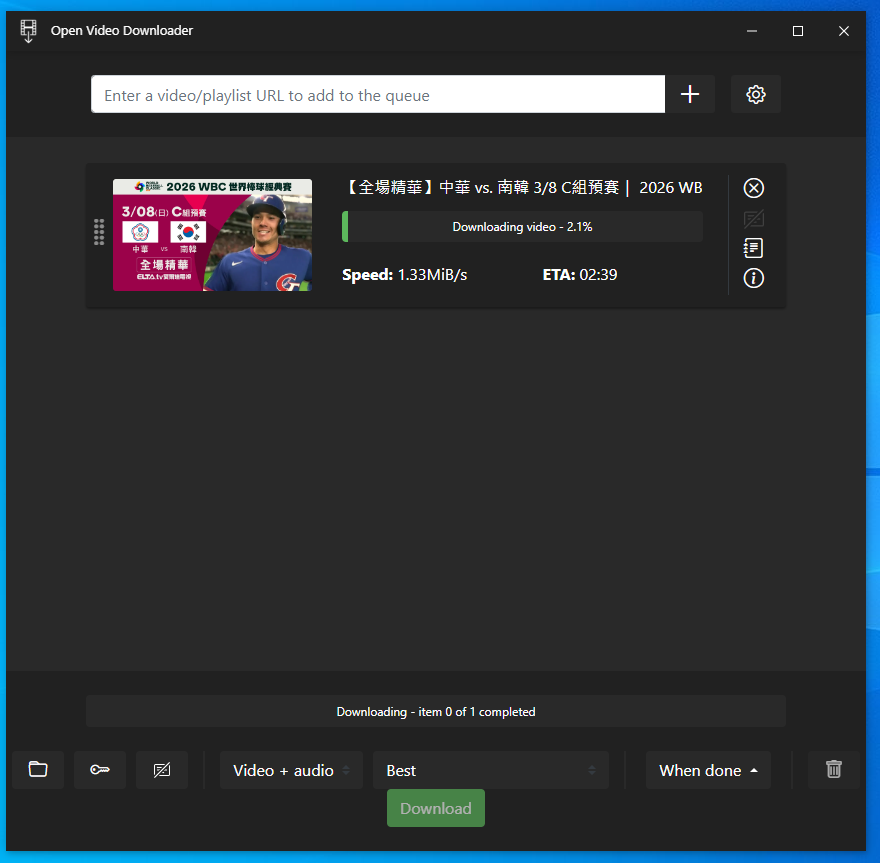
Task: Cancel the 中華 vs. 南韓 download item
Action: 753,187
